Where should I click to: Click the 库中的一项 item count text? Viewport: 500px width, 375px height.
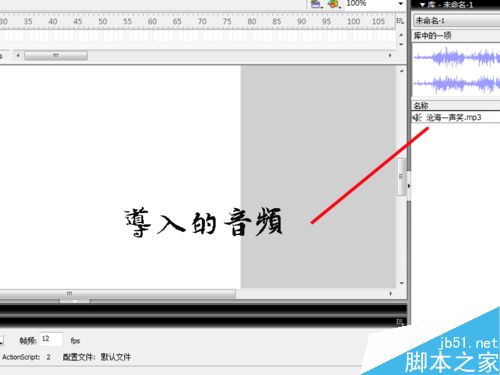tap(432, 36)
